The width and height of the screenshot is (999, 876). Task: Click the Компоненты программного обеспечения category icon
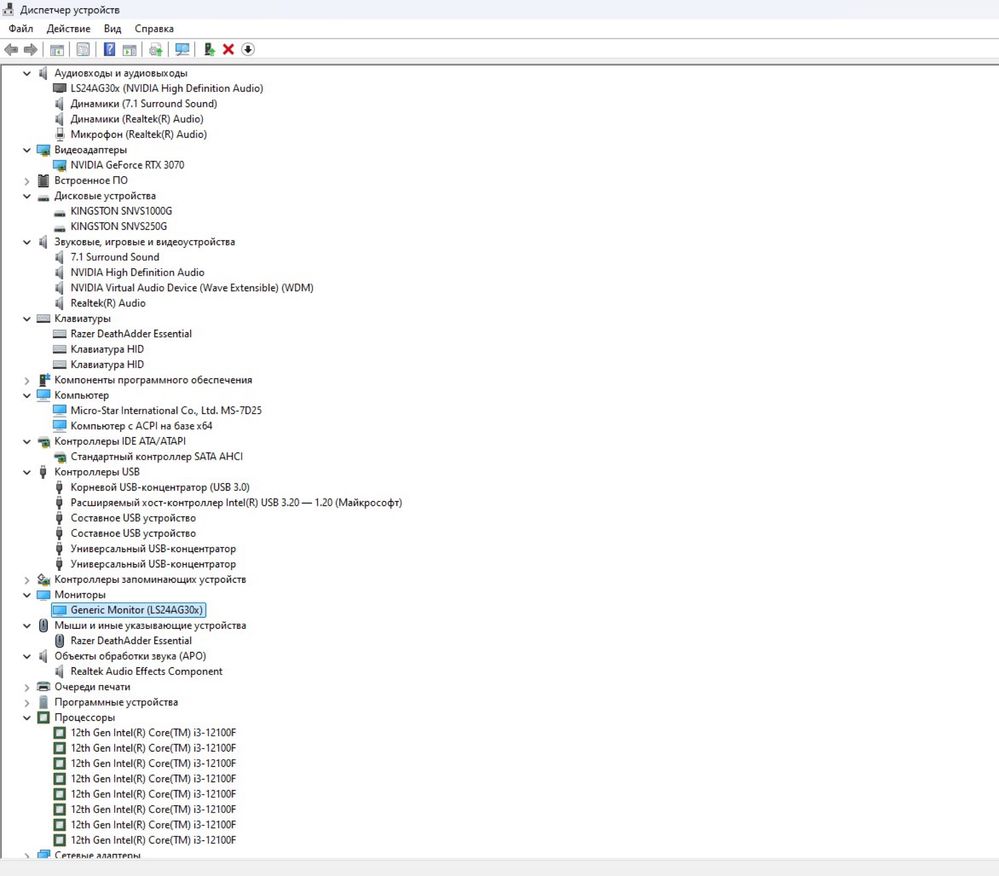(x=43, y=380)
